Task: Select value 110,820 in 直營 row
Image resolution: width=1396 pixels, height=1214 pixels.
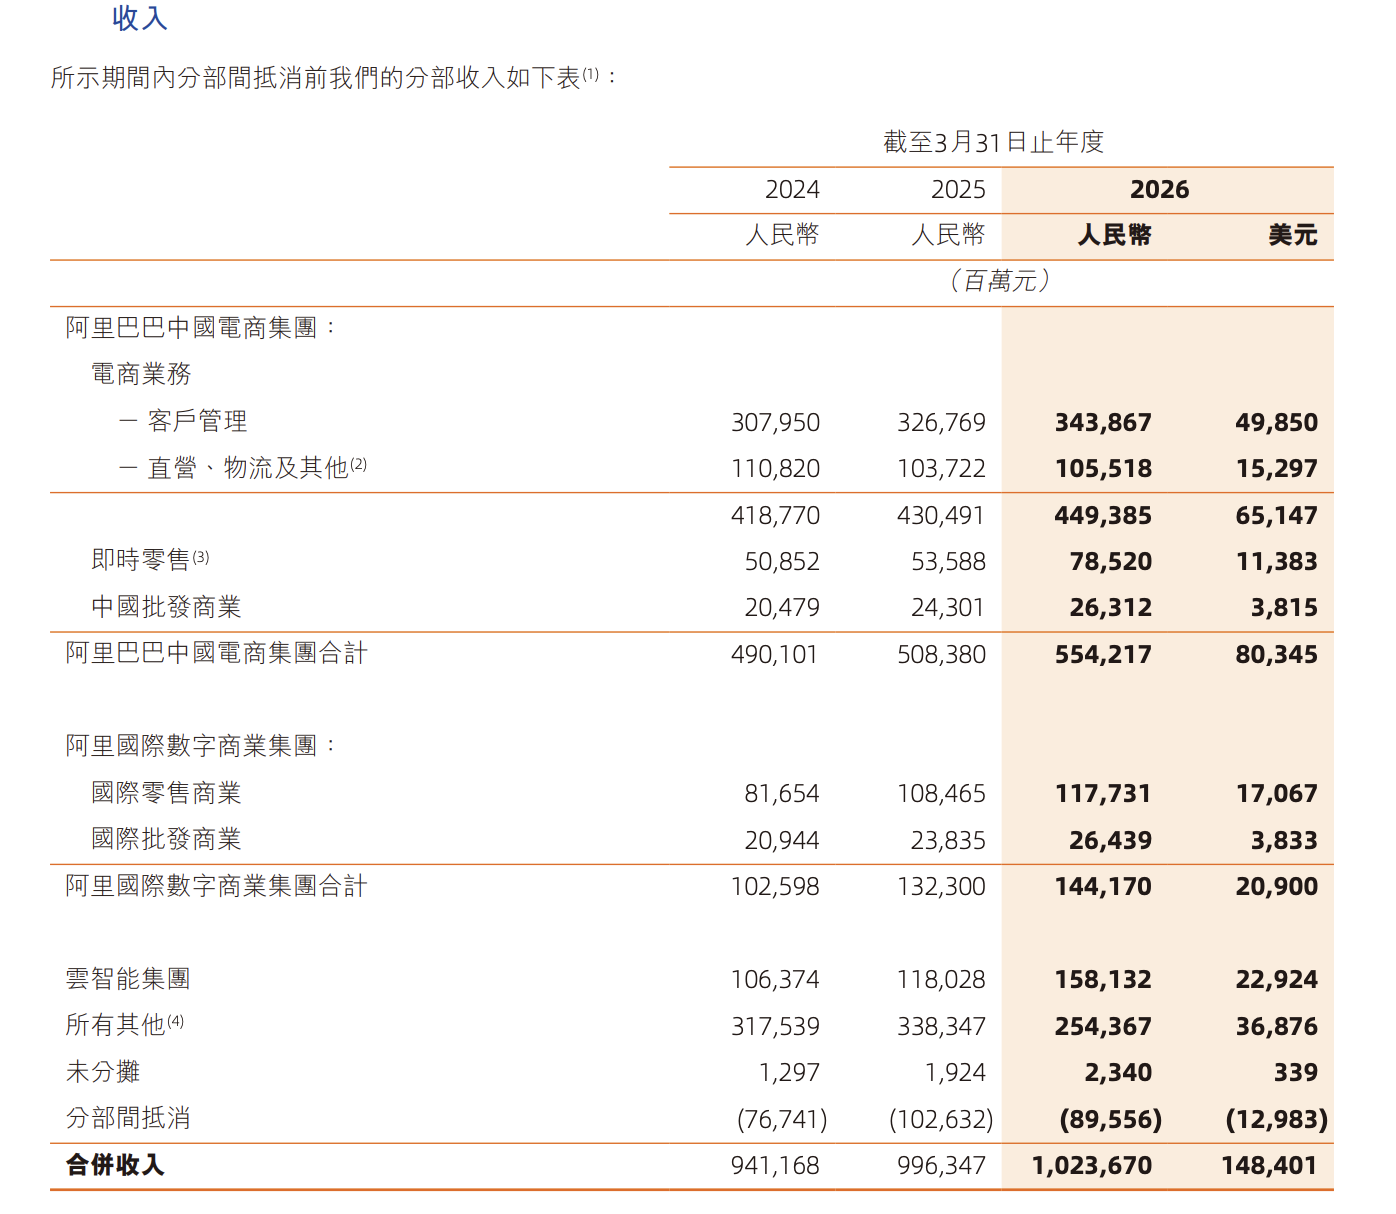Action: [775, 469]
